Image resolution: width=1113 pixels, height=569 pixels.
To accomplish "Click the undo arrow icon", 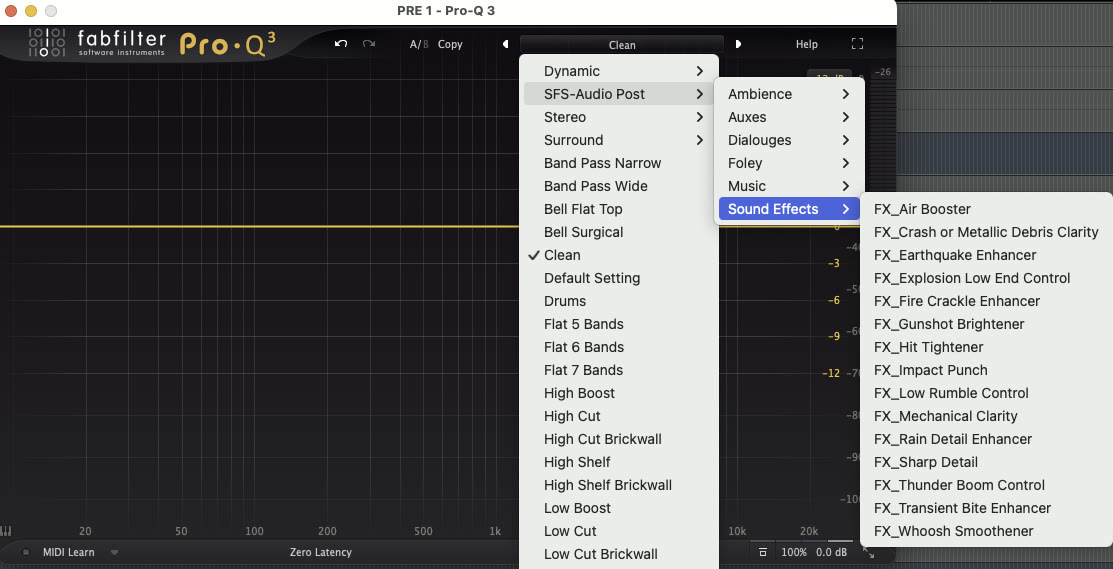I will tap(341, 44).
